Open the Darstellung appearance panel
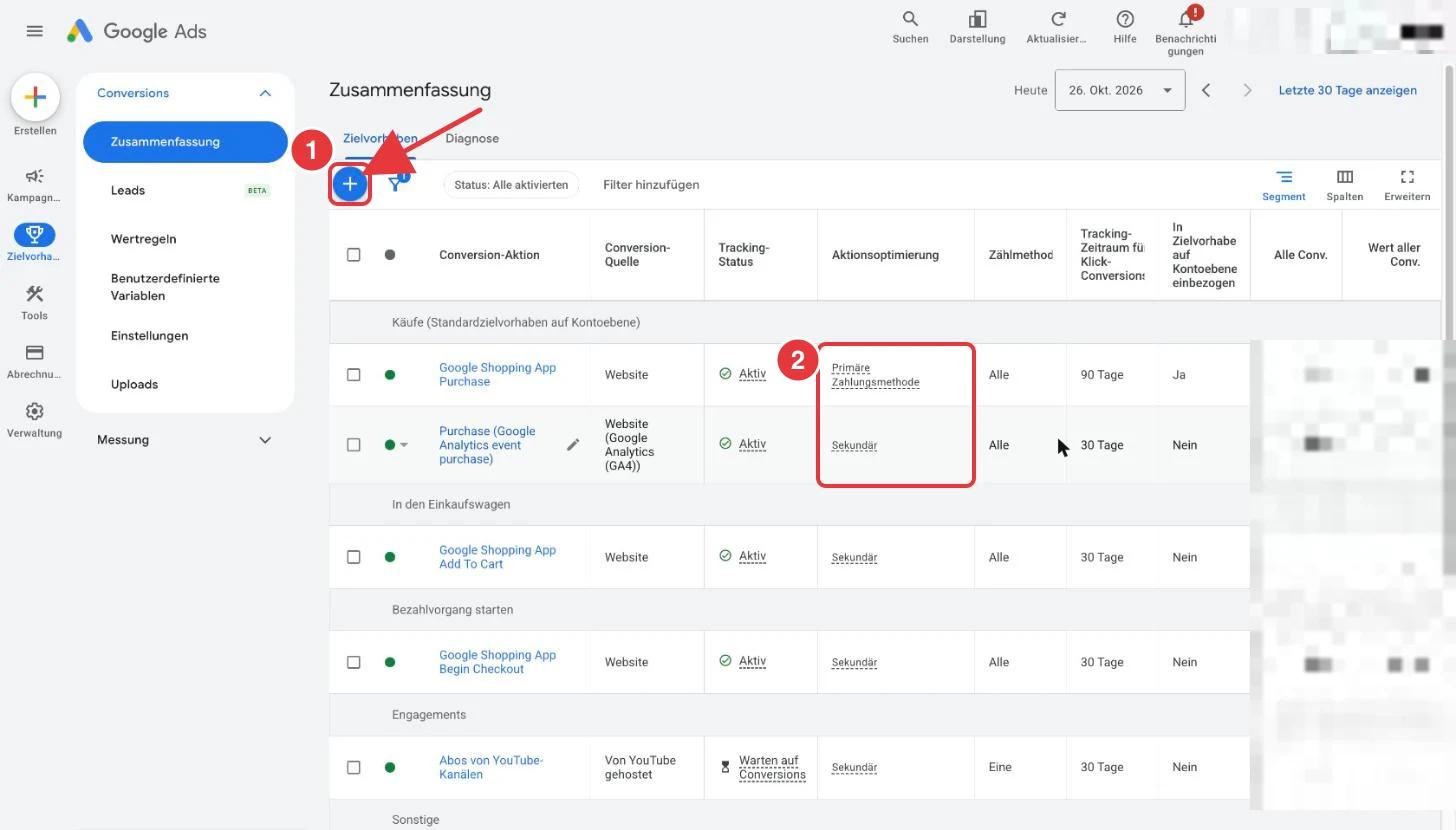Screen dimensions: 1456x830 click(x=977, y=27)
